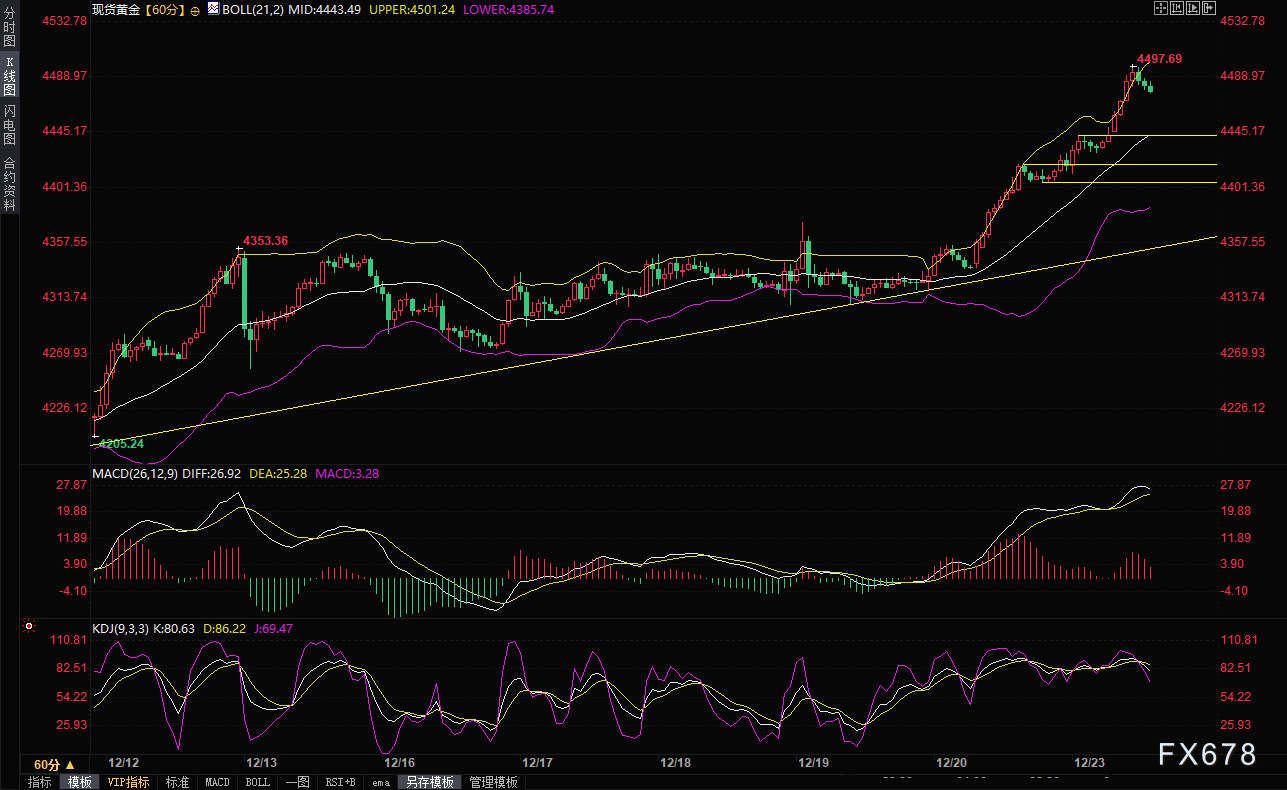Screen dimensions: 1287x790
Task: Open the 60分 period selector dropdown
Action: [x=54, y=765]
